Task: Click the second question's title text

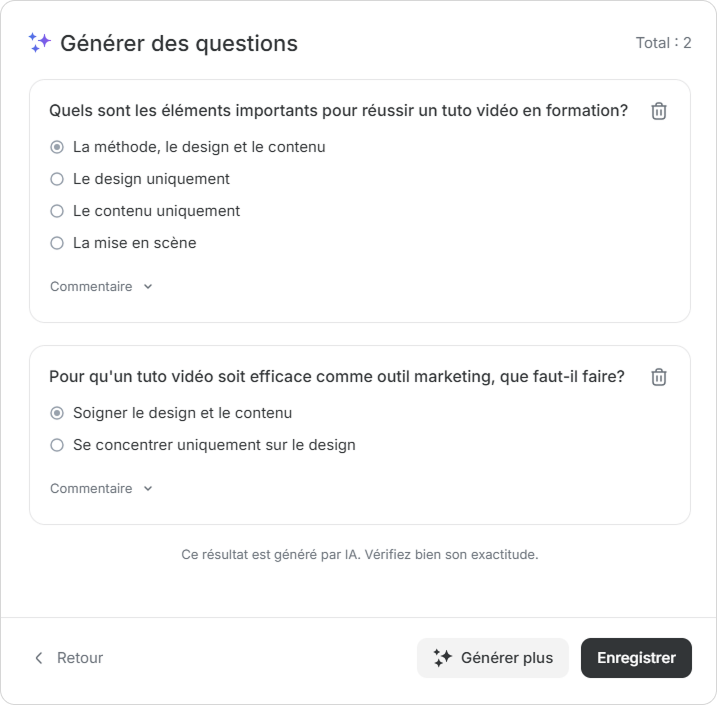Action: pos(336,377)
